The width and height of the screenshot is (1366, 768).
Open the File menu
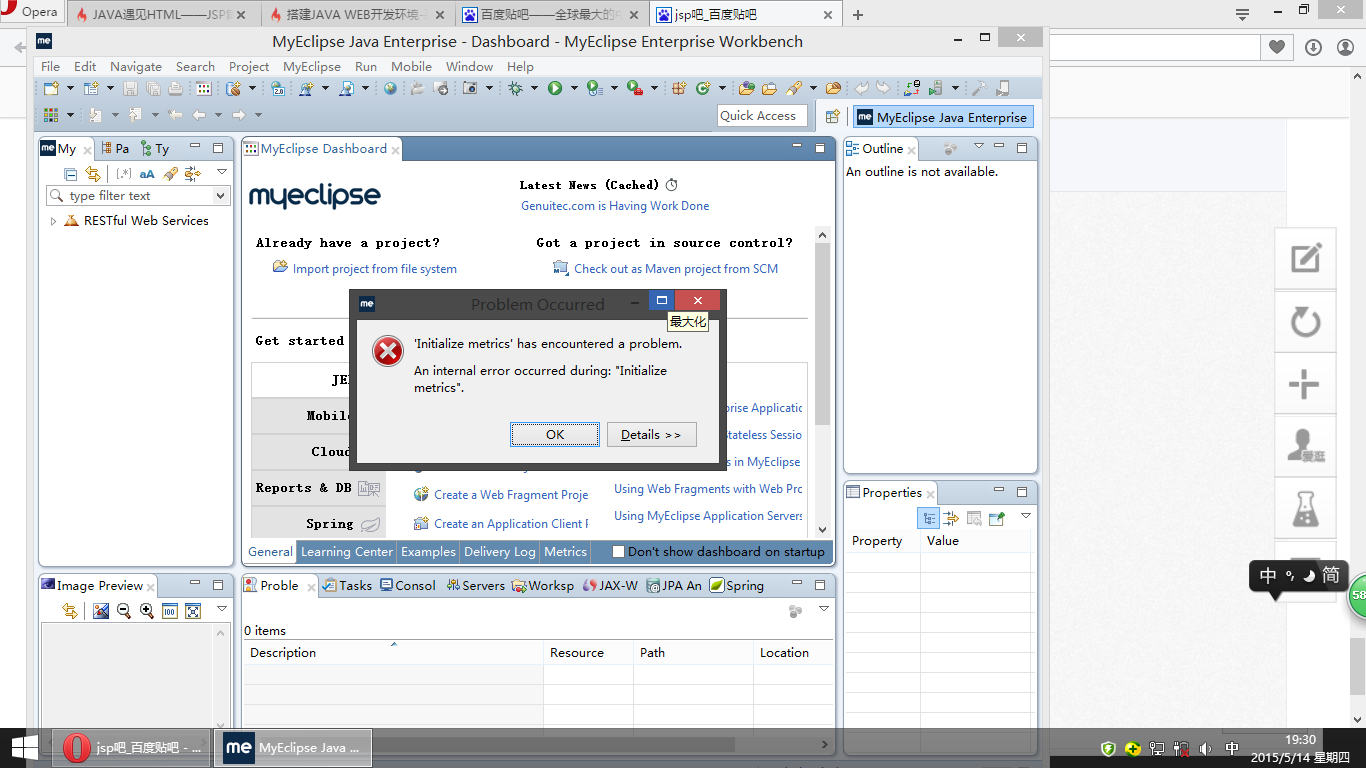point(50,66)
